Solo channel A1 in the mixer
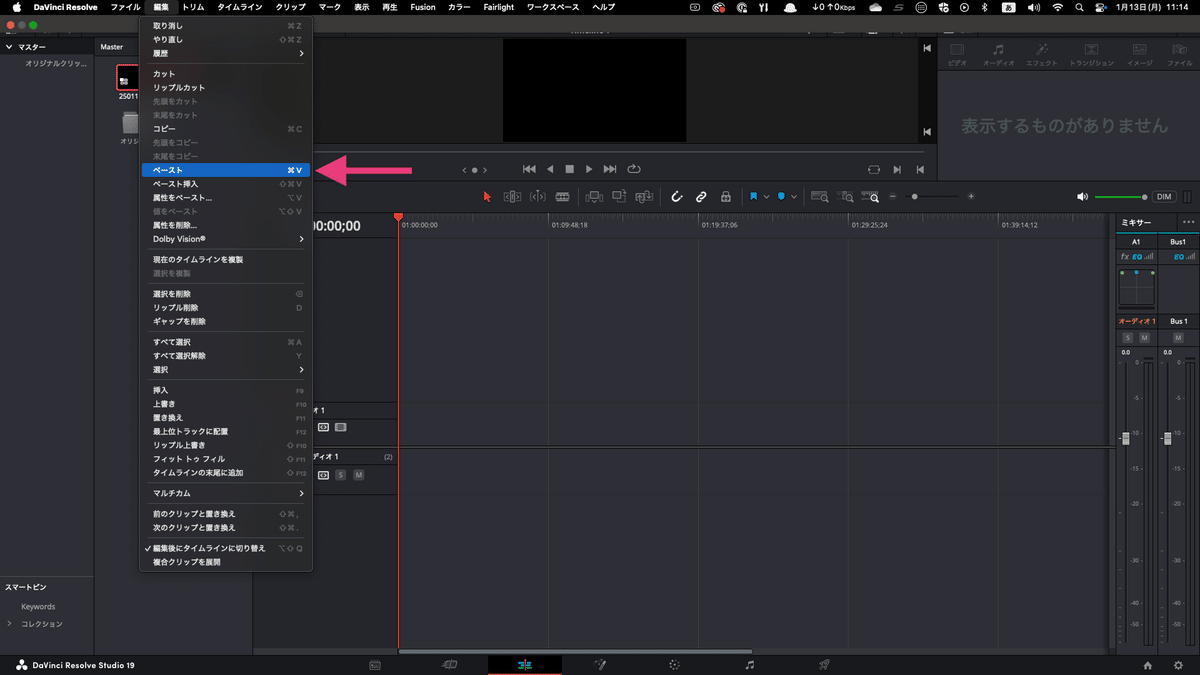This screenshot has width=1200, height=675. point(1128,338)
